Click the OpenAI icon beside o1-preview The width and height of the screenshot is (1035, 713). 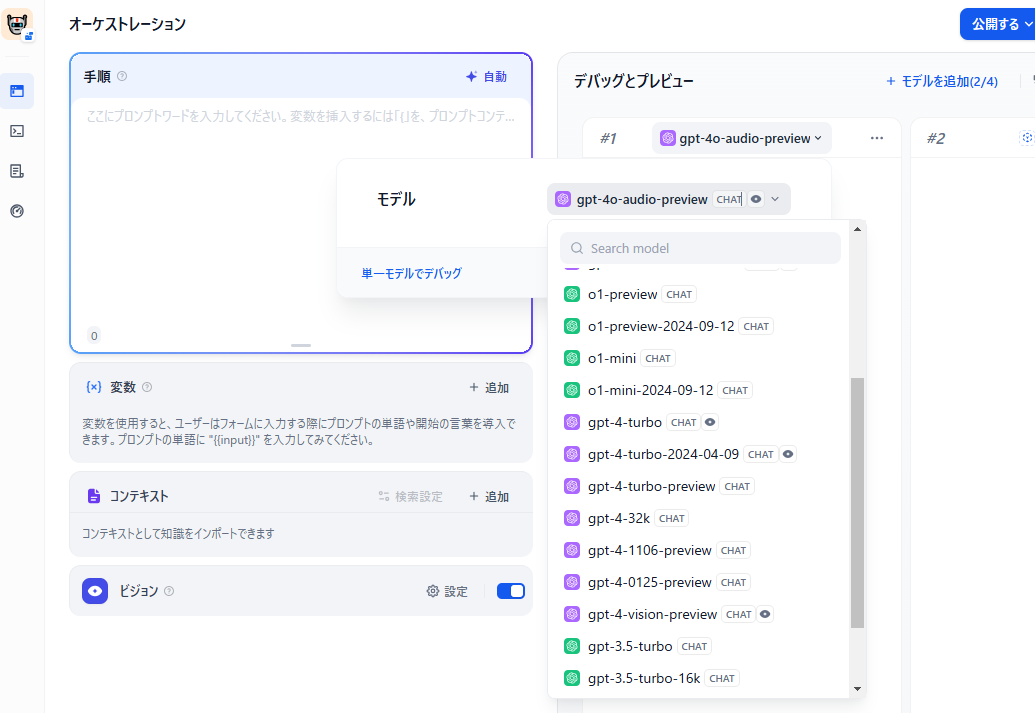coord(572,294)
